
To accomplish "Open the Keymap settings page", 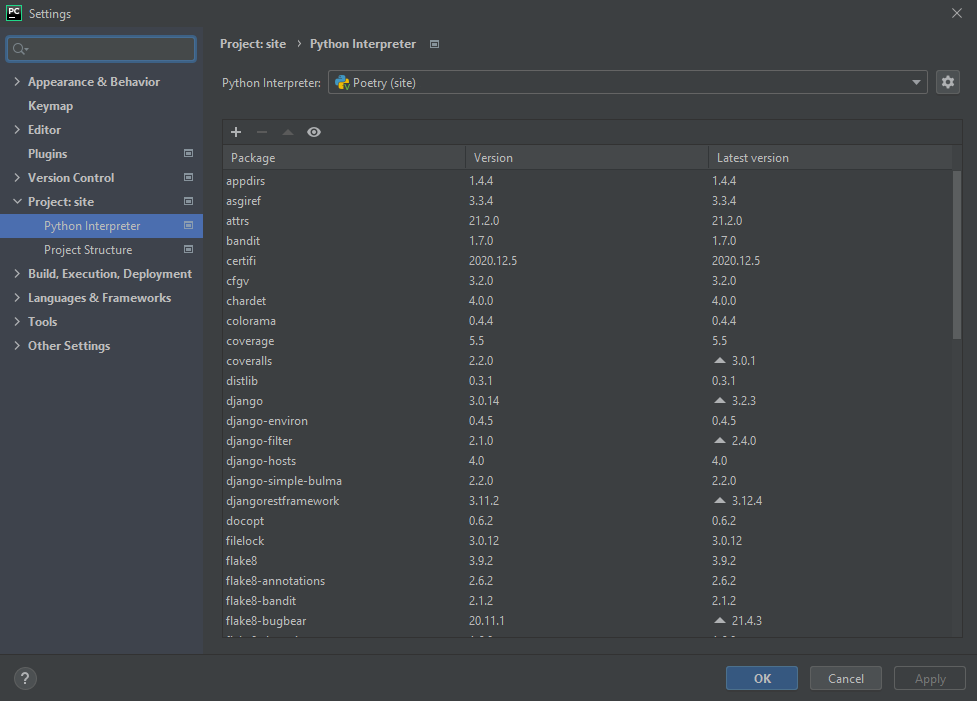I will (51, 105).
